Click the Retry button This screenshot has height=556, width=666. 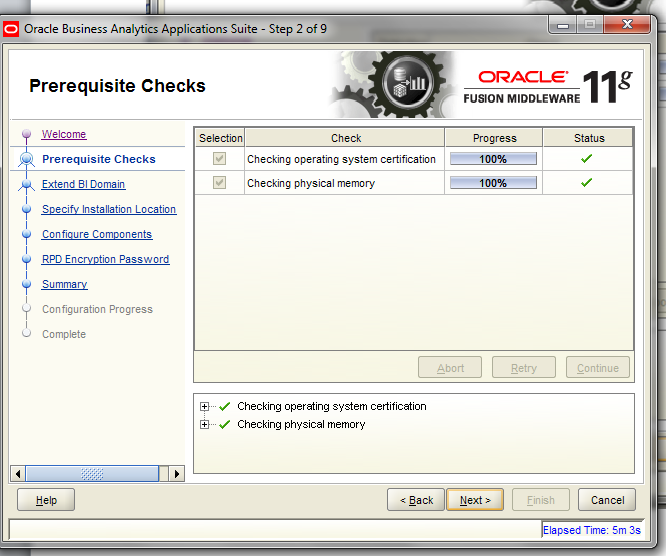click(x=524, y=367)
